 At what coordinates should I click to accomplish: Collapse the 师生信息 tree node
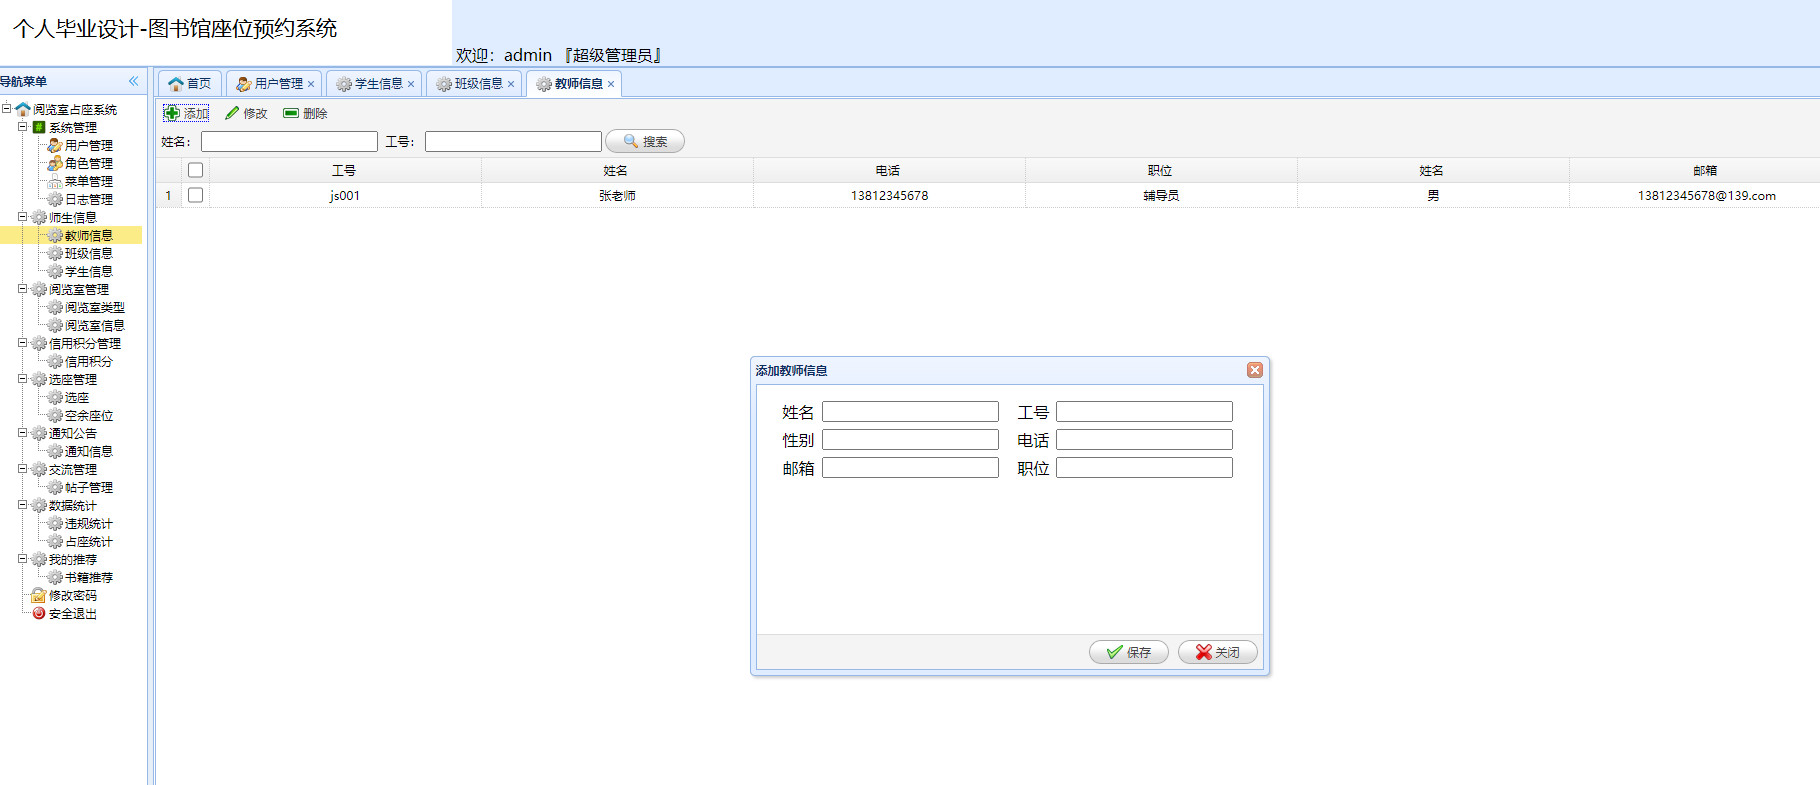[x=22, y=217]
